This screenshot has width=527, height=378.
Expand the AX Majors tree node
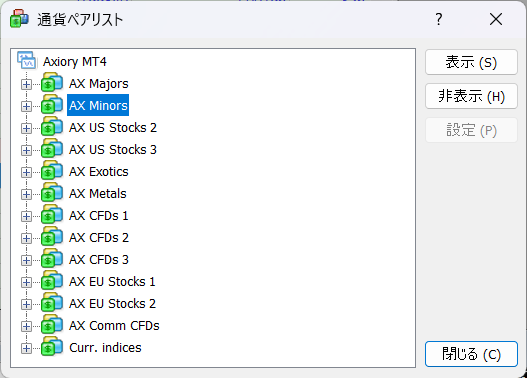(x=26, y=84)
